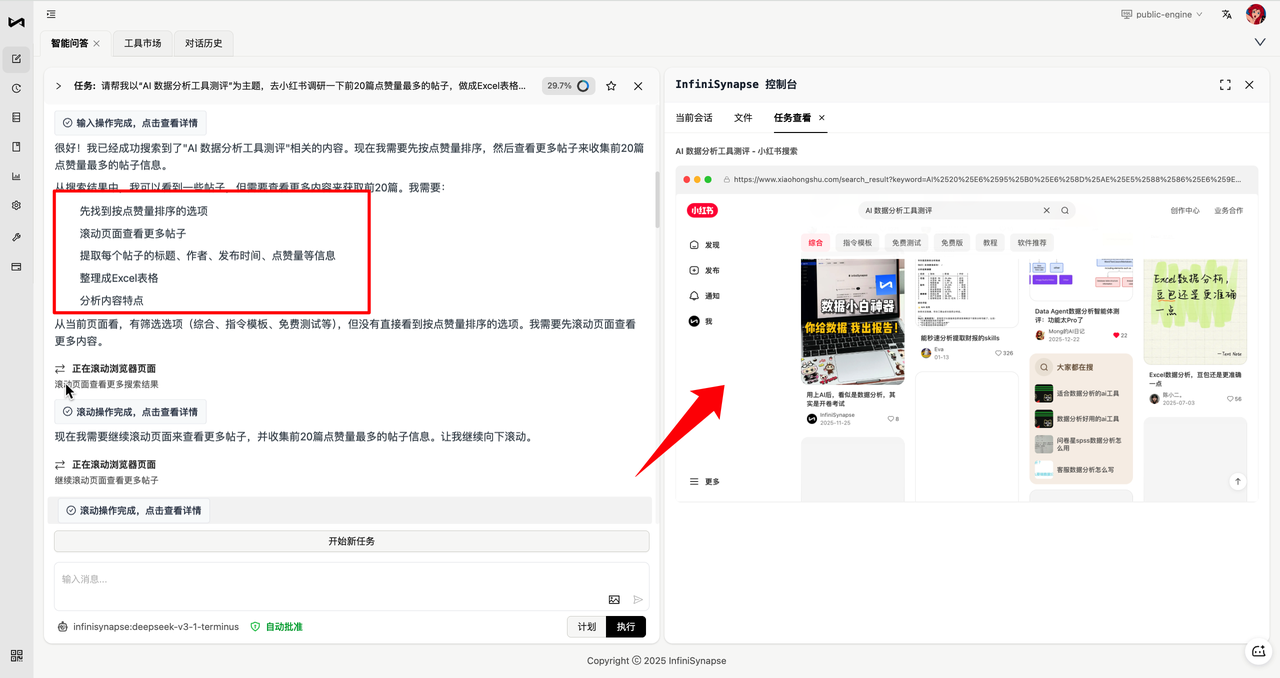Favorite the task with the star icon
This screenshot has height=678, width=1280.
tap(611, 86)
